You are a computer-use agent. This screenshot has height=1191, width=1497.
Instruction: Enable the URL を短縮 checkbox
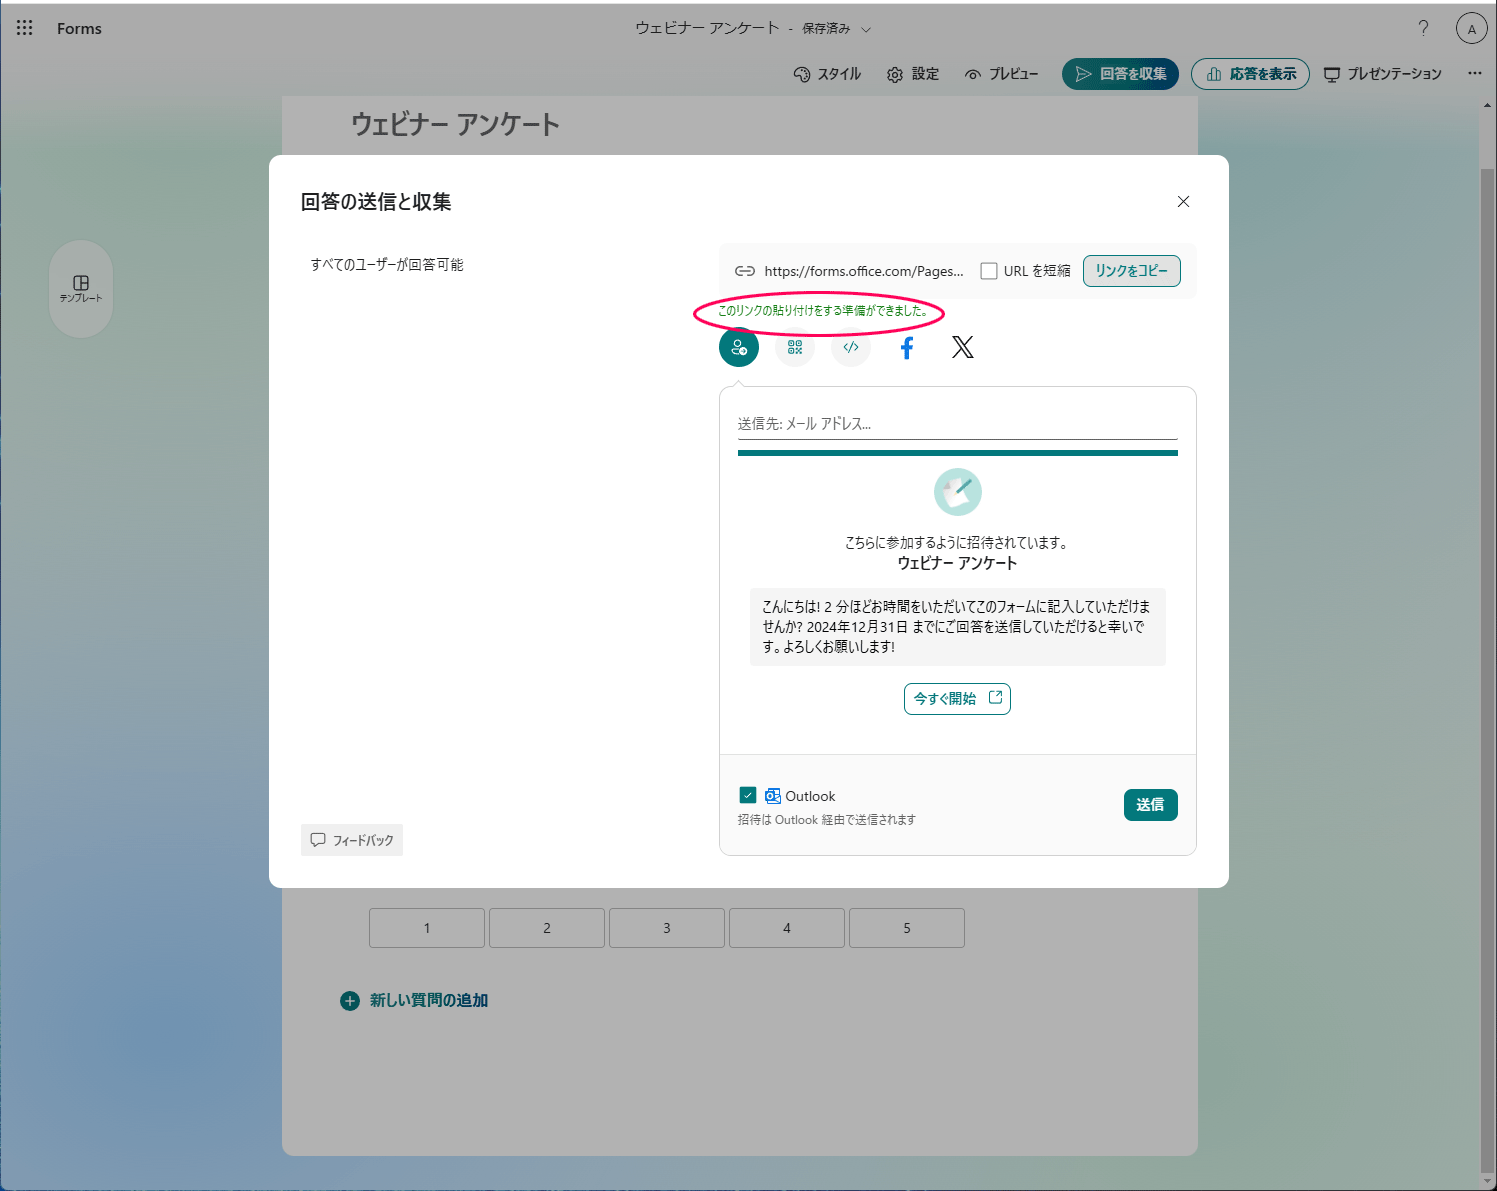(988, 270)
